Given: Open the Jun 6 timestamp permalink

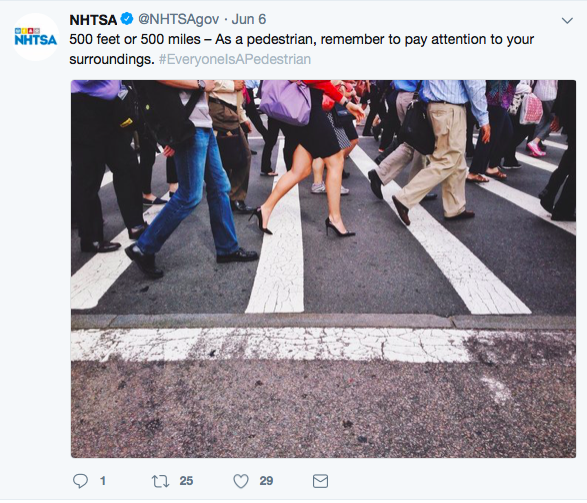Looking at the screenshot, I should [249, 19].
